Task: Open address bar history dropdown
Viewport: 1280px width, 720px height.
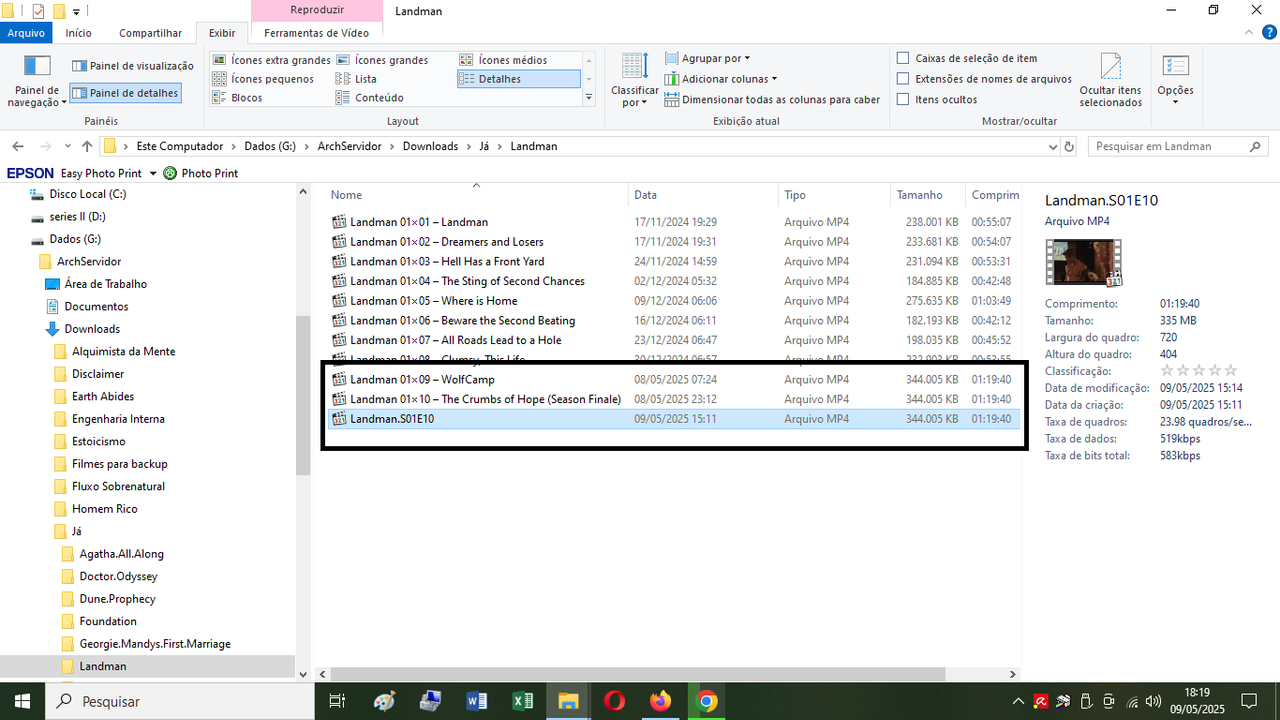Action: (1052, 146)
